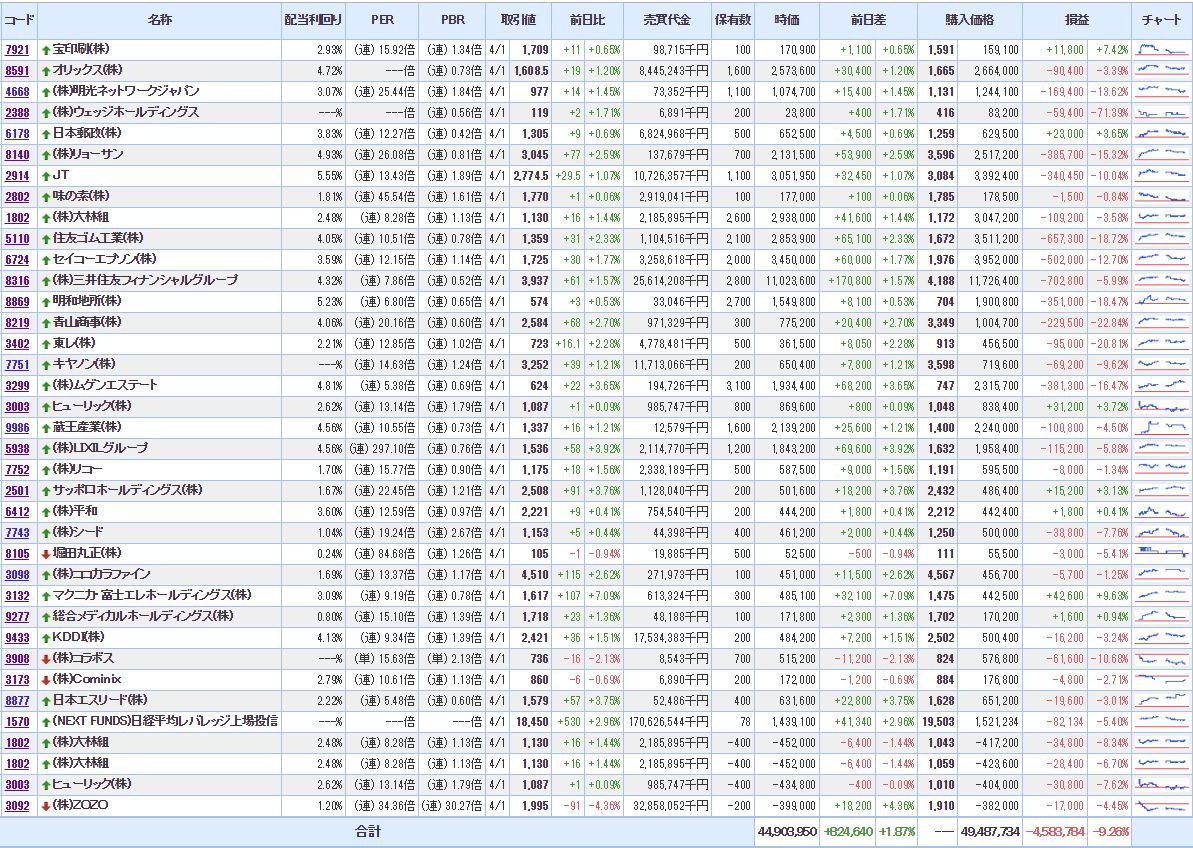This screenshot has width=1193, height=848.
Task: Click the 配当利回り column header
Action: pos(313,19)
